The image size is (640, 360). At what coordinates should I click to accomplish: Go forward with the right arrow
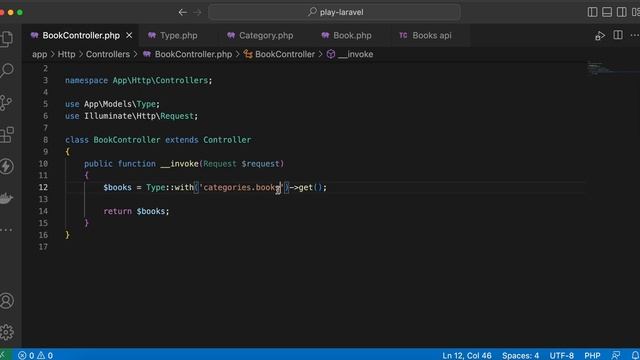198,12
